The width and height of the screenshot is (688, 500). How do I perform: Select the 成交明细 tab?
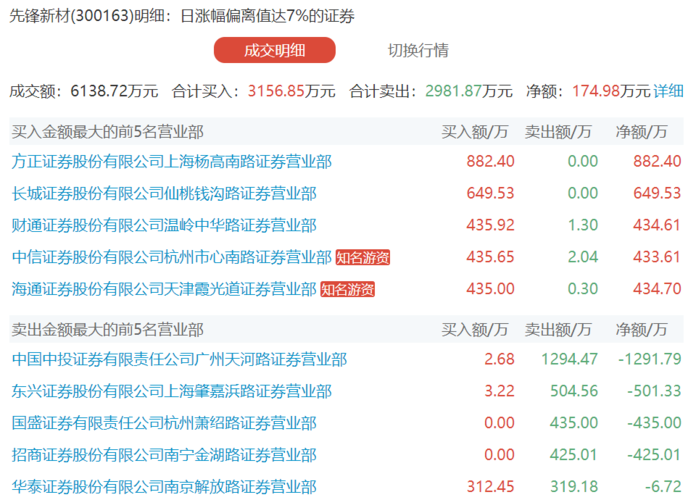[275, 50]
